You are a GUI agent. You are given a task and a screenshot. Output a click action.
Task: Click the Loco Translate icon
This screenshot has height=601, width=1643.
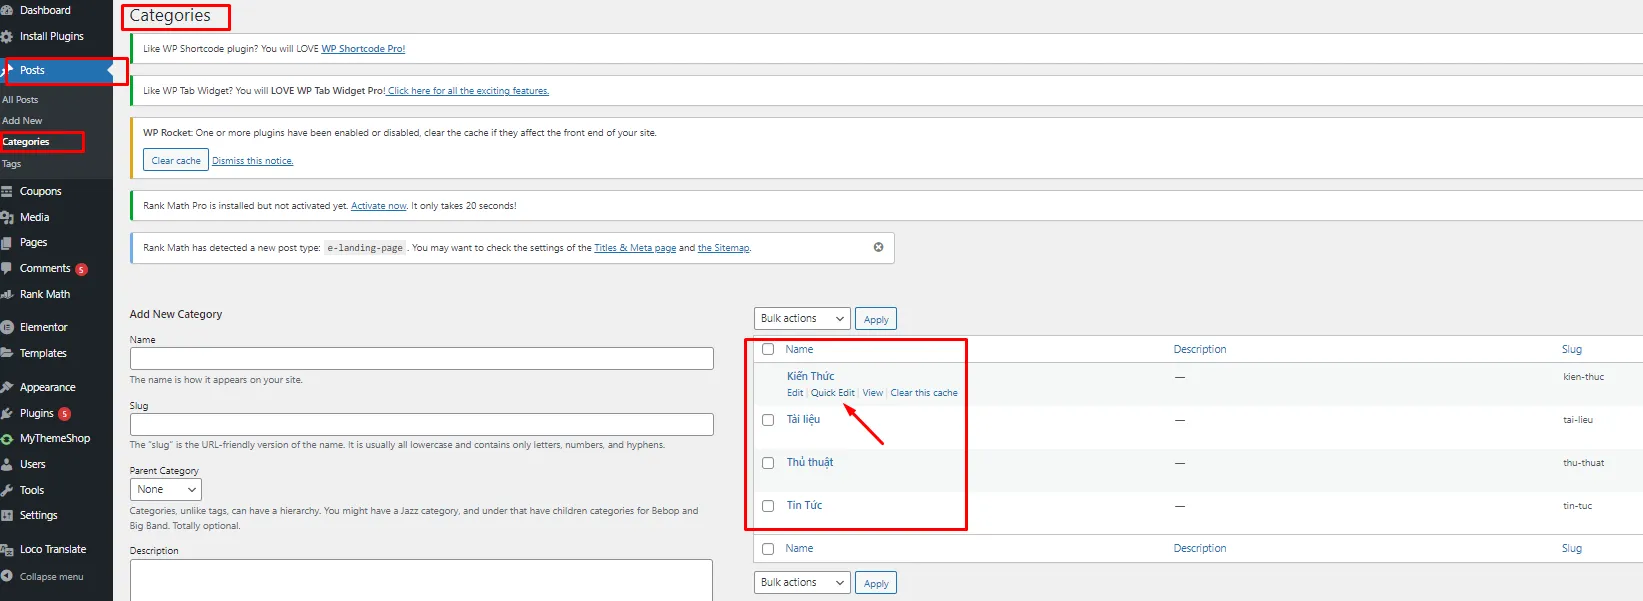click(x=6, y=549)
